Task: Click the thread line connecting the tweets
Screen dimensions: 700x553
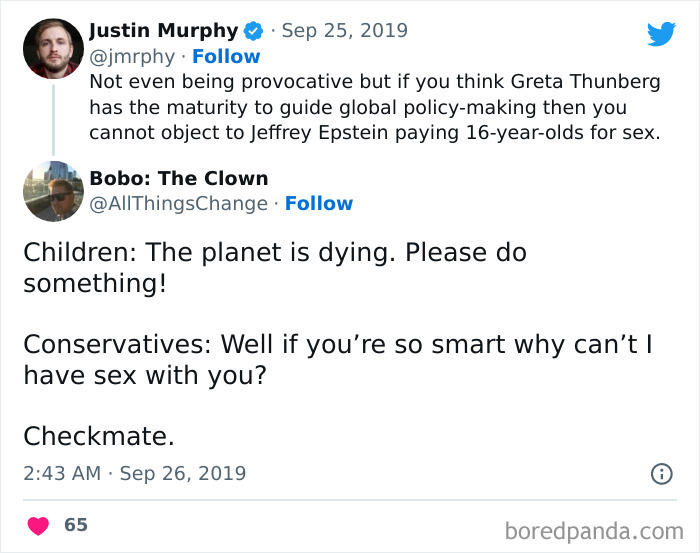Action: click(53, 118)
